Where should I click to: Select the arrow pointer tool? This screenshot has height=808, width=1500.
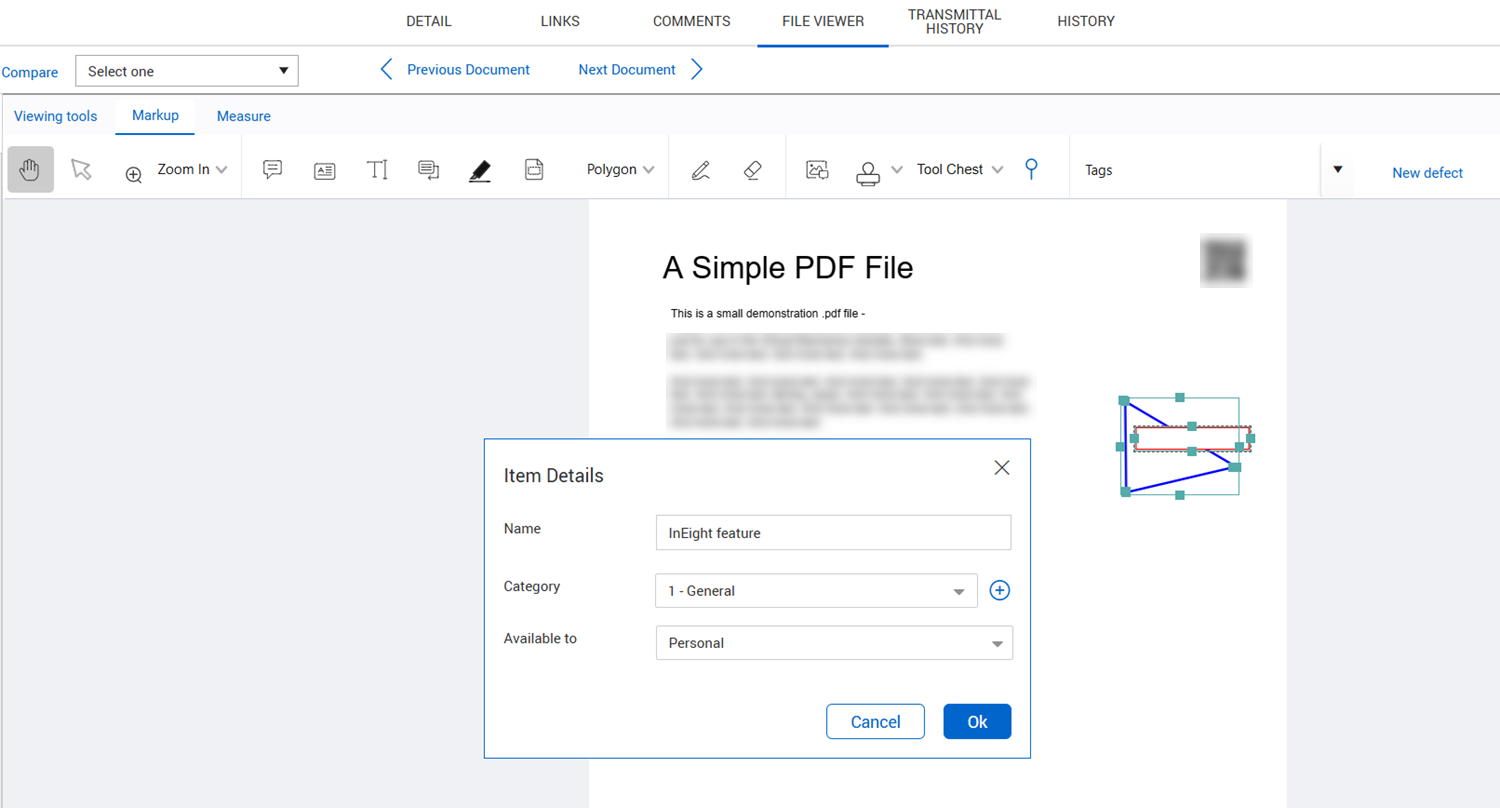coord(81,170)
